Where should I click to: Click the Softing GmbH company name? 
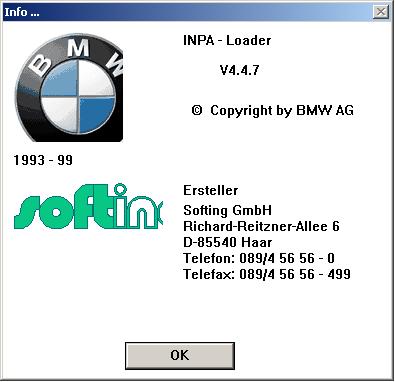228,210
